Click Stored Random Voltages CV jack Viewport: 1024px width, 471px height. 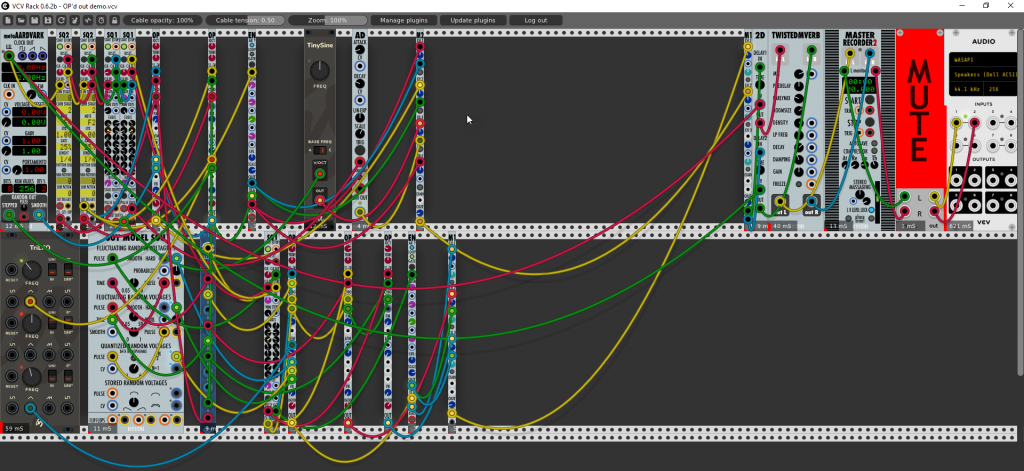coord(113,406)
